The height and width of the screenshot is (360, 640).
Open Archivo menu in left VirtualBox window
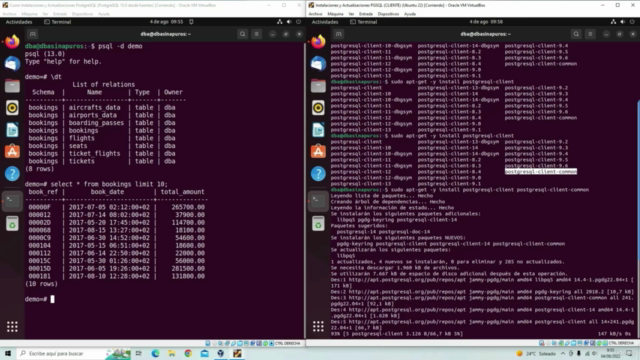(x=9, y=14)
